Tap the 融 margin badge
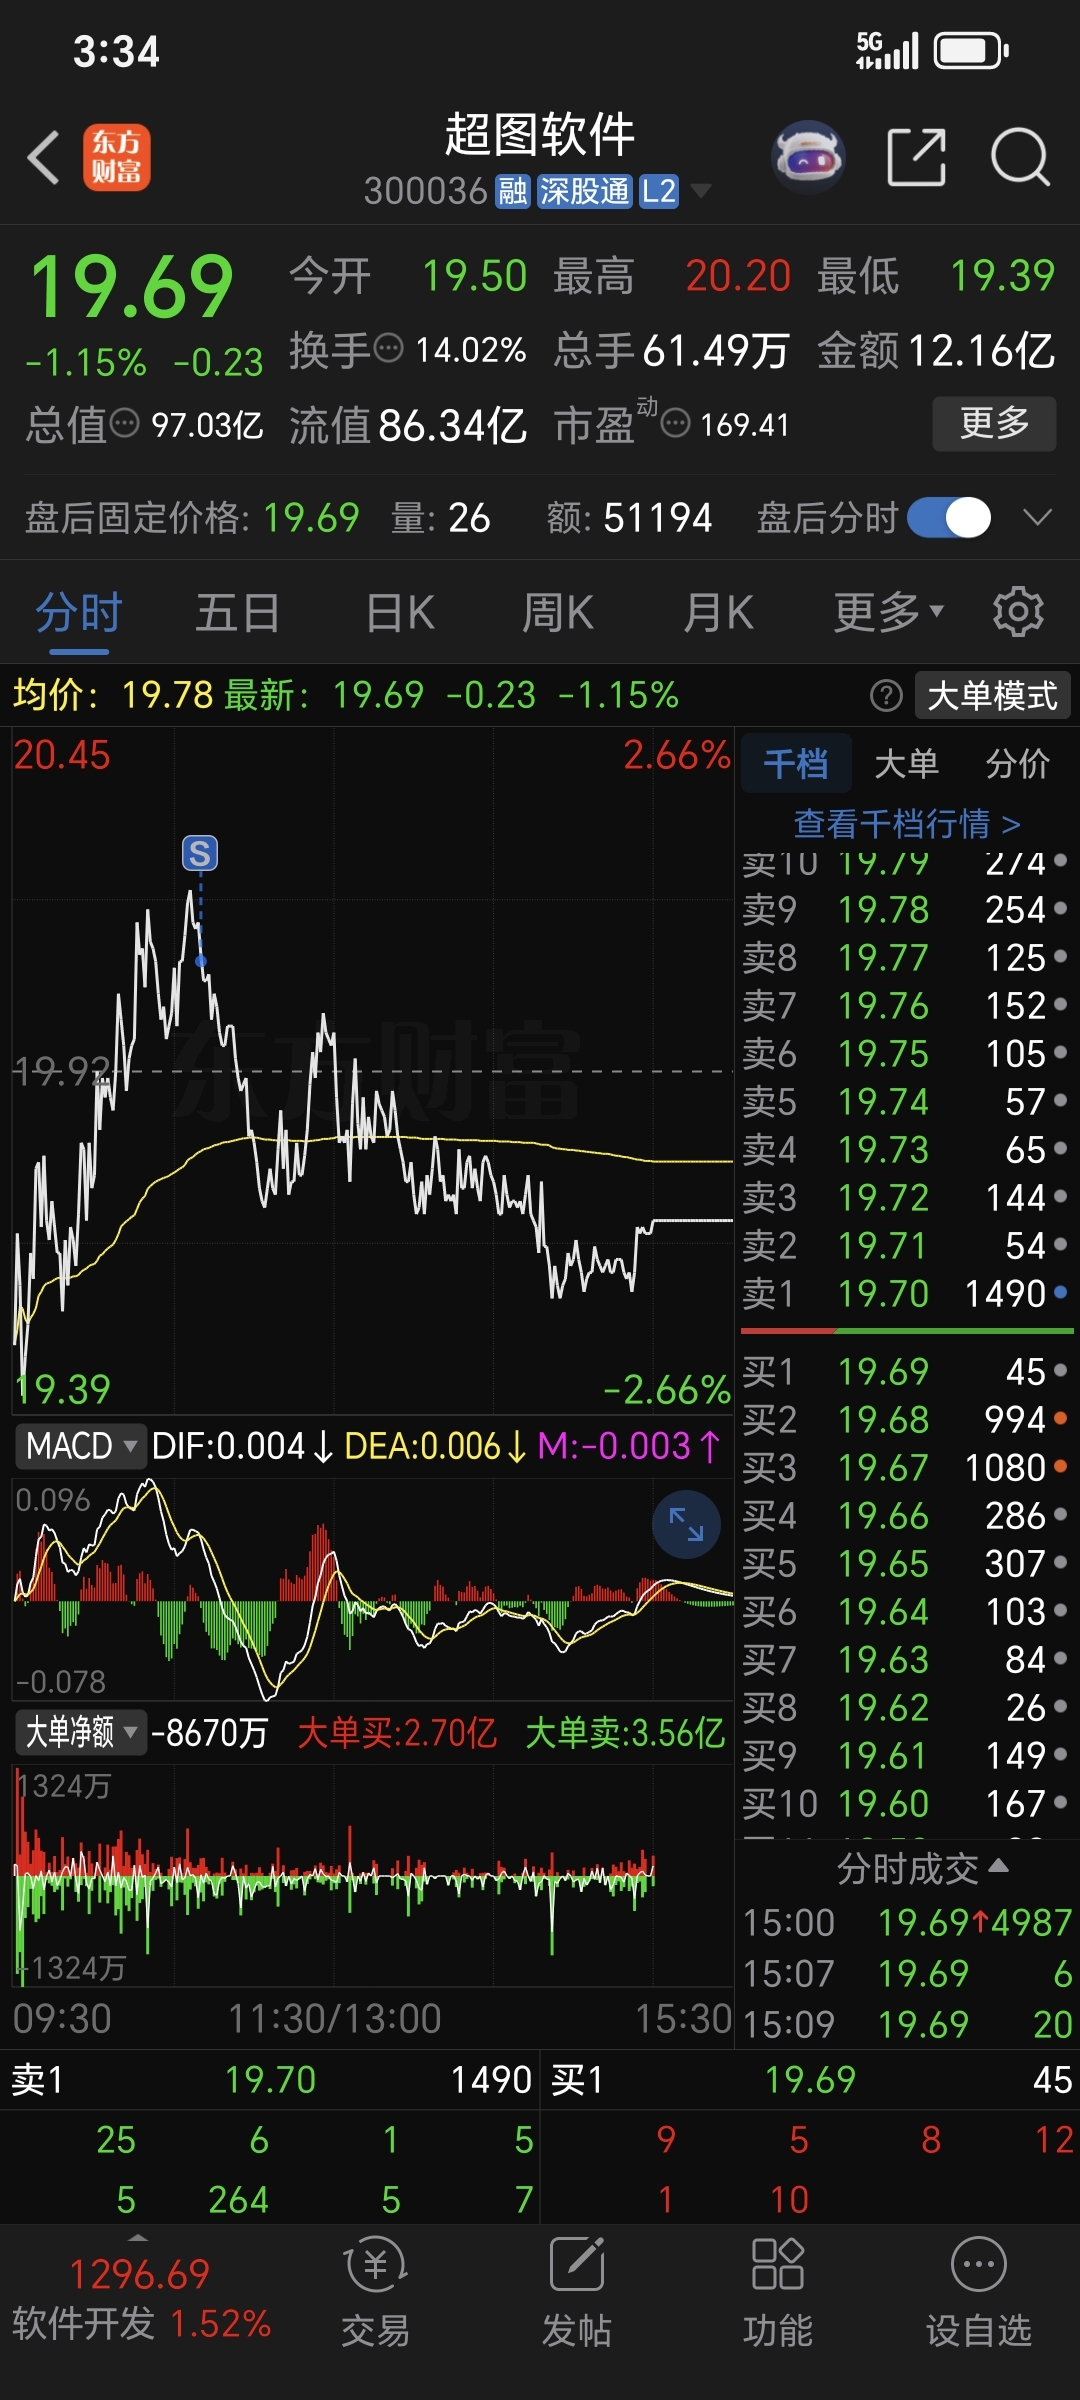The image size is (1080, 2400). pyautogui.click(x=513, y=191)
